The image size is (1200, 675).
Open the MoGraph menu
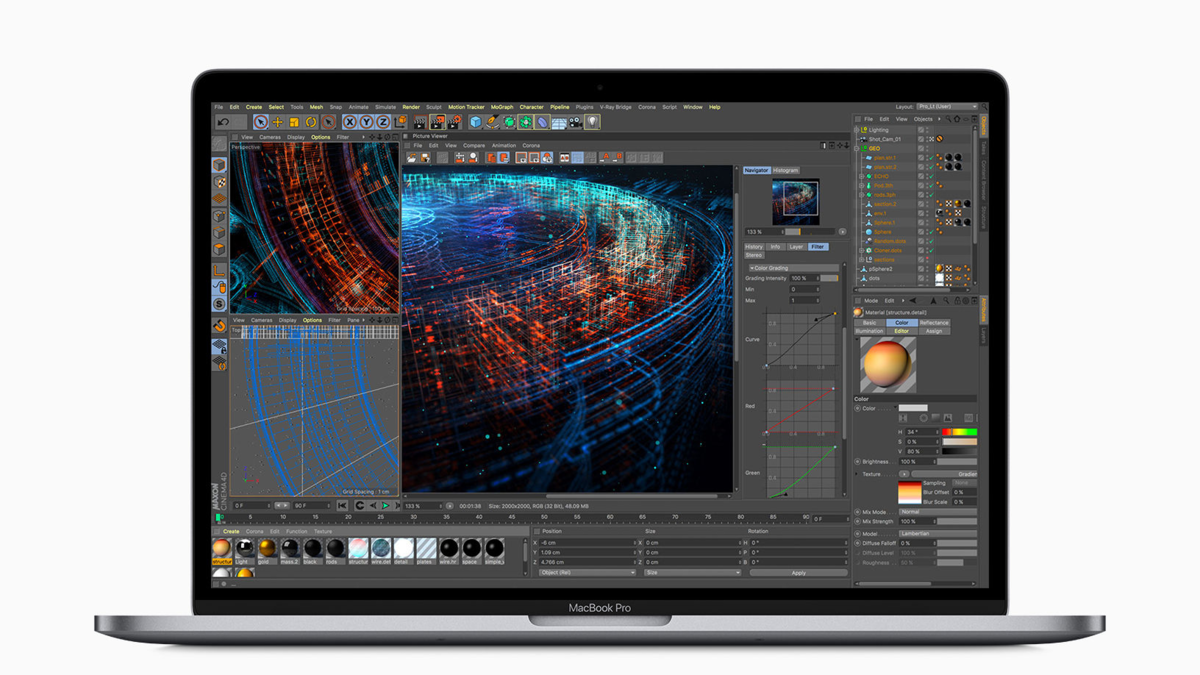(502, 107)
